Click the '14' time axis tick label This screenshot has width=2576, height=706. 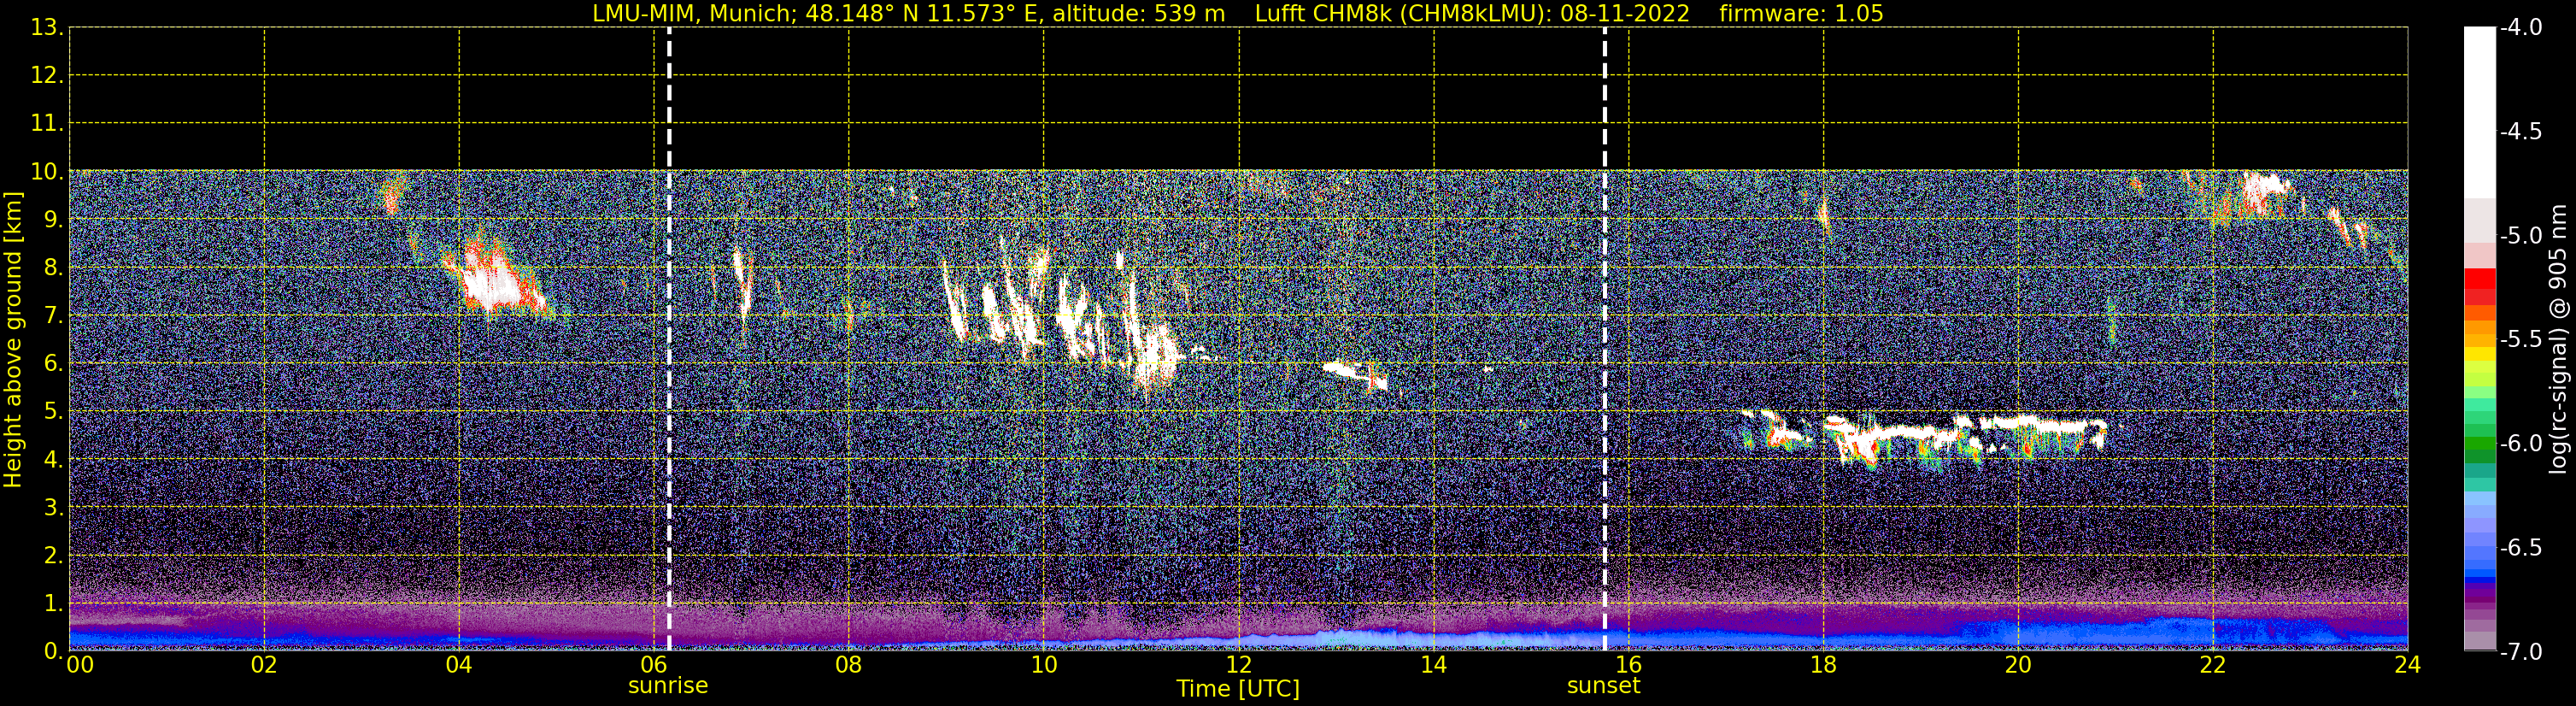pyautogui.click(x=1434, y=665)
